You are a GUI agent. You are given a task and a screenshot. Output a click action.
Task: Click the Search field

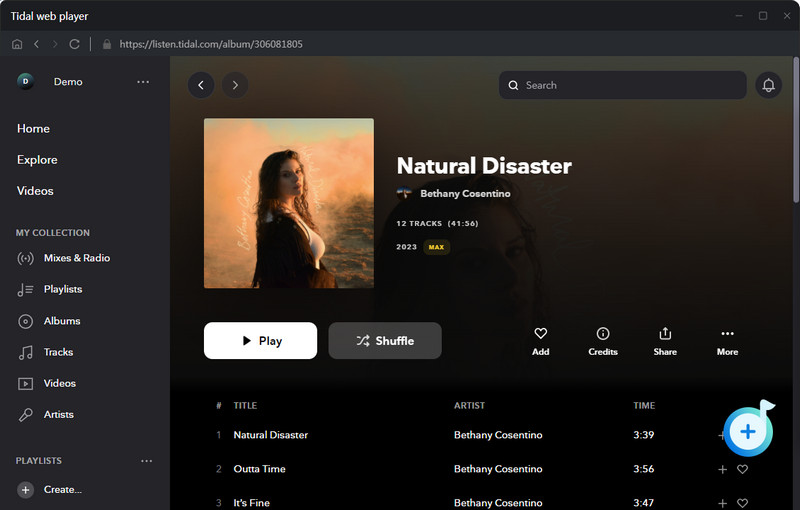coord(622,85)
